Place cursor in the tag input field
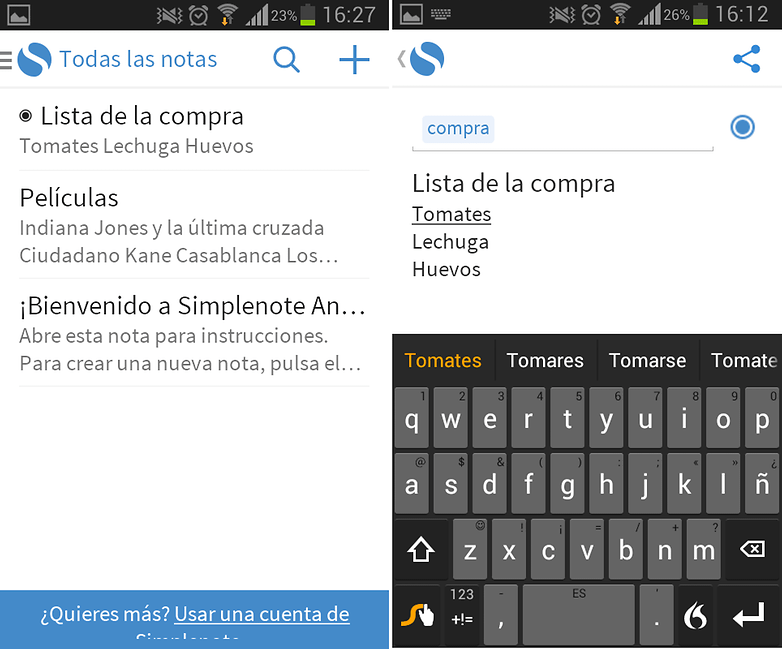The height and width of the screenshot is (649, 782). coord(563,130)
